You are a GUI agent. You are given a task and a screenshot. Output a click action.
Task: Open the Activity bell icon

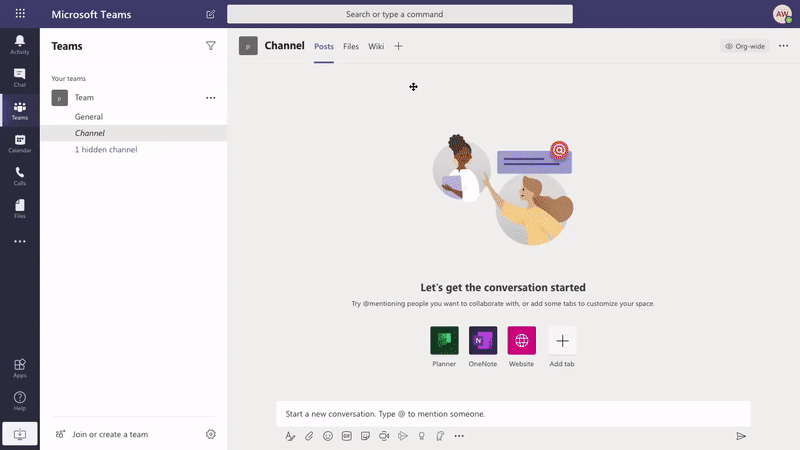click(20, 45)
